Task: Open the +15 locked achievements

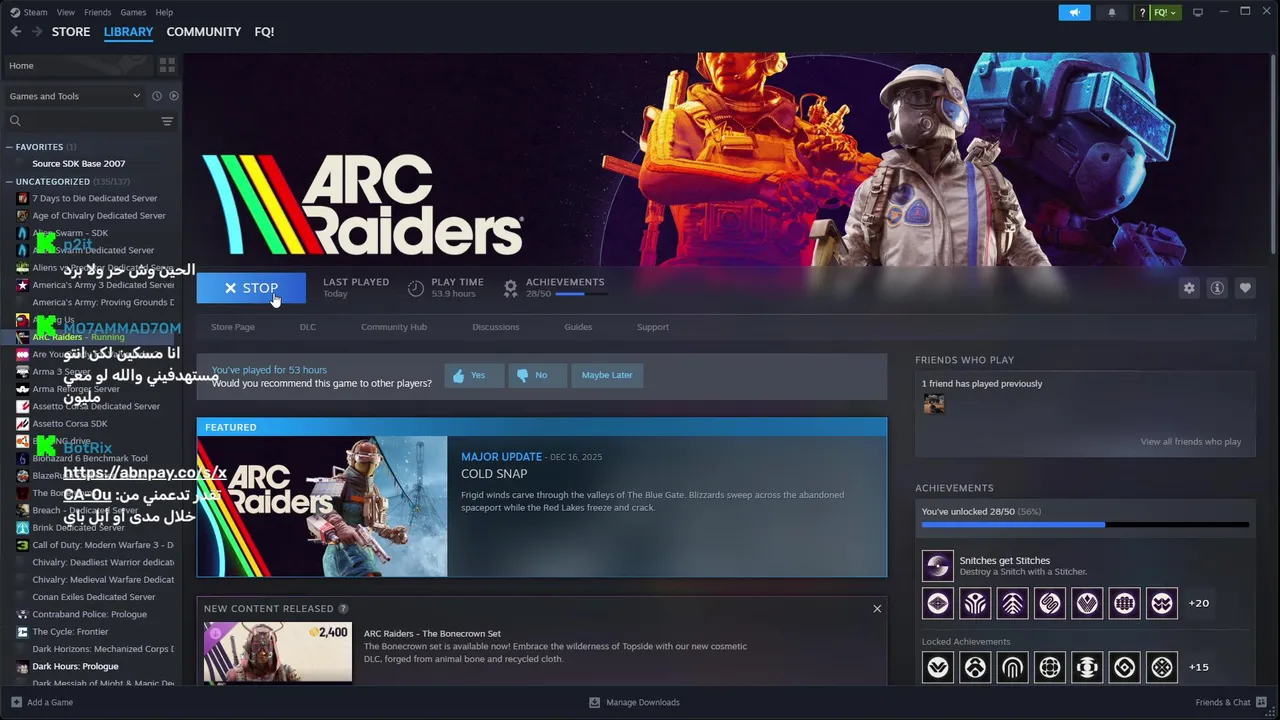Action: point(1198,667)
